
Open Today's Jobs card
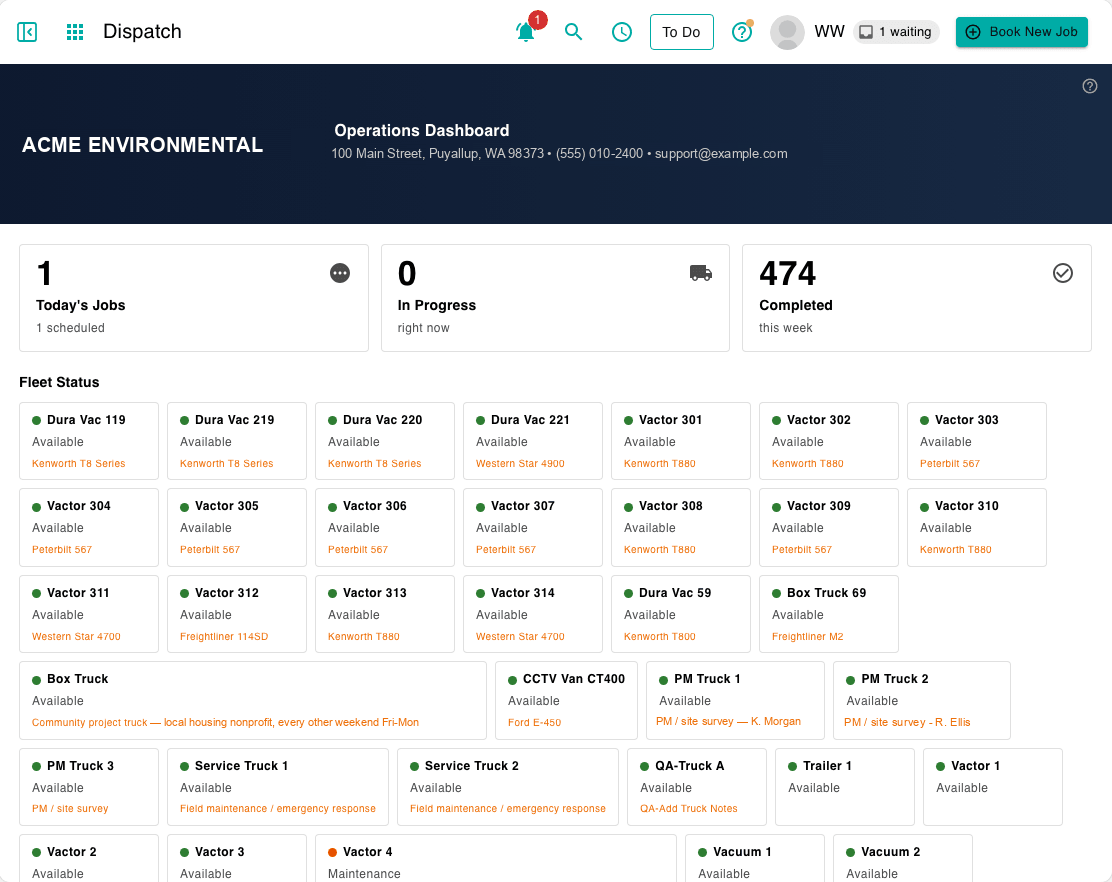194,298
